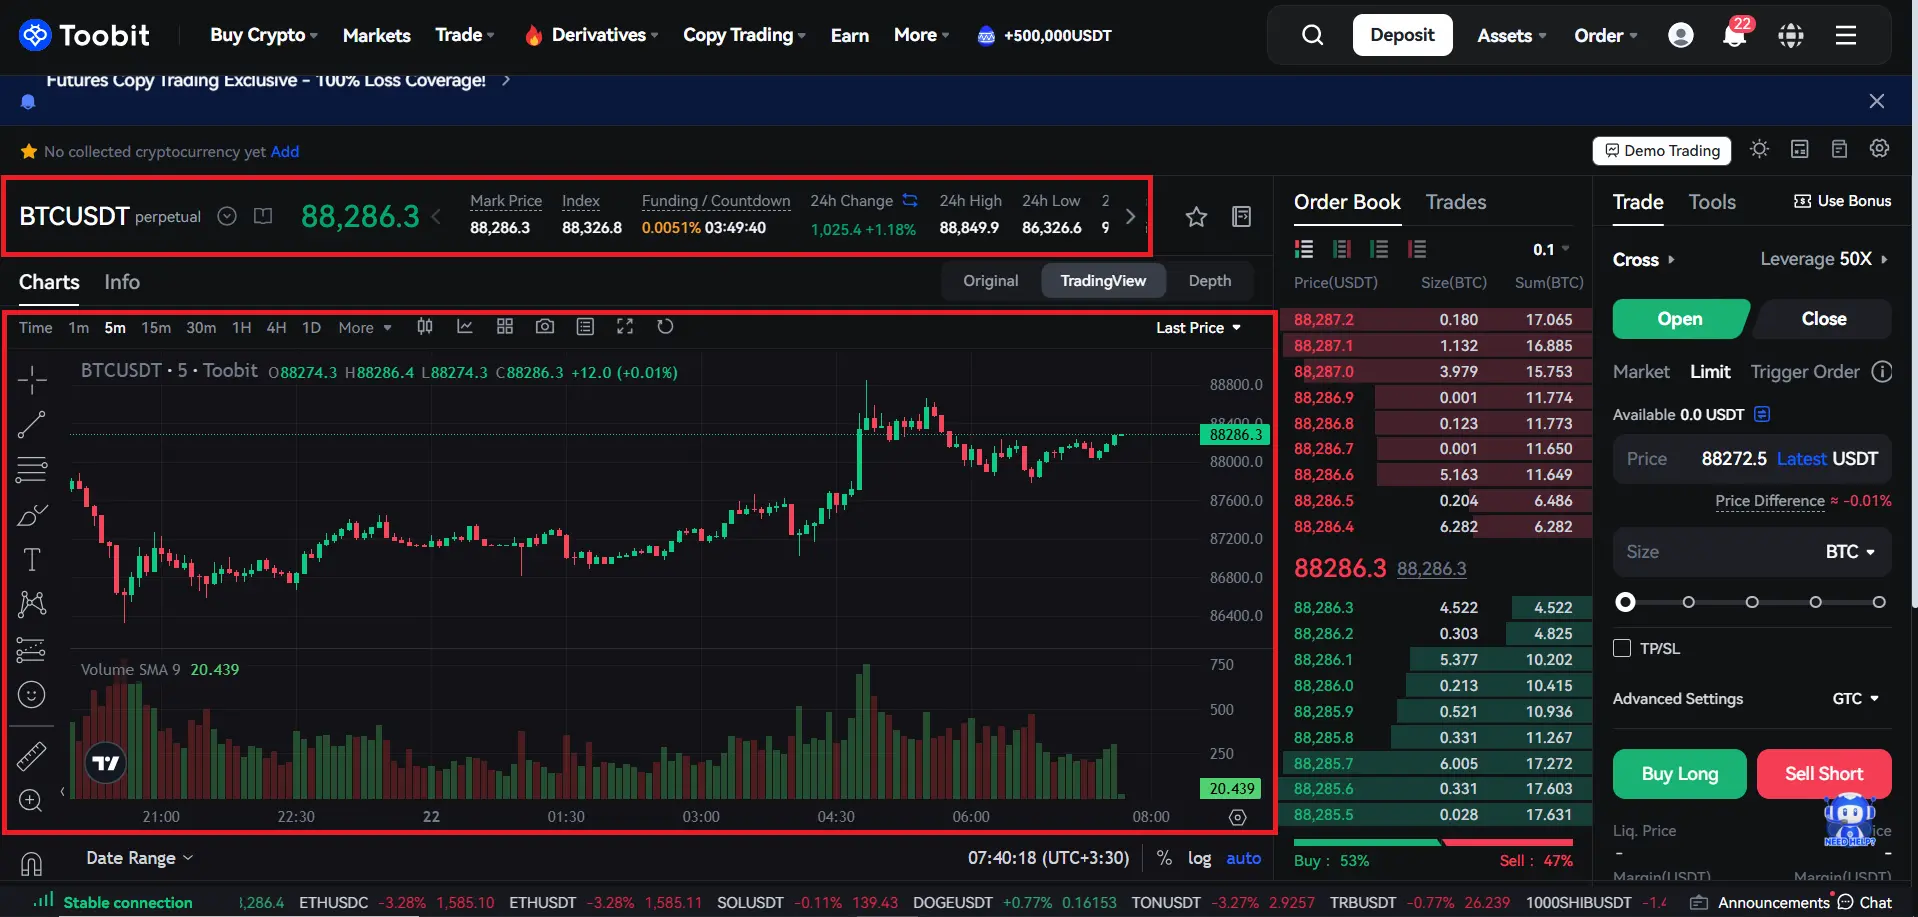1918x917 pixels.
Task: Click the chart snapshot camera icon
Action: pyautogui.click(x=545, y=327)
